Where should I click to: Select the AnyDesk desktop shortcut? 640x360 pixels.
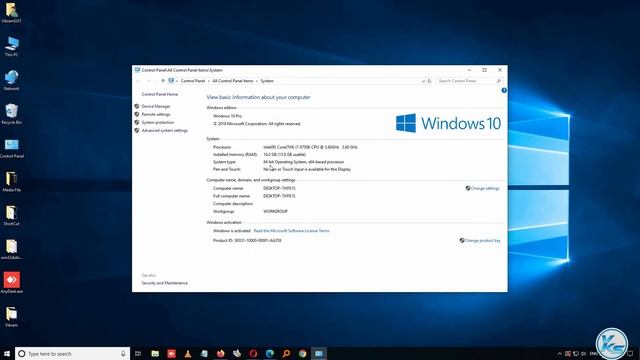(x=11, y=283)
